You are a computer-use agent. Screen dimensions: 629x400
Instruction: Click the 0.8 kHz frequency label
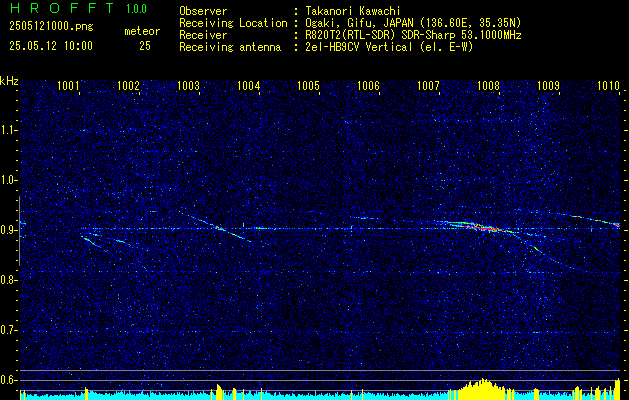tap(8, 280)
